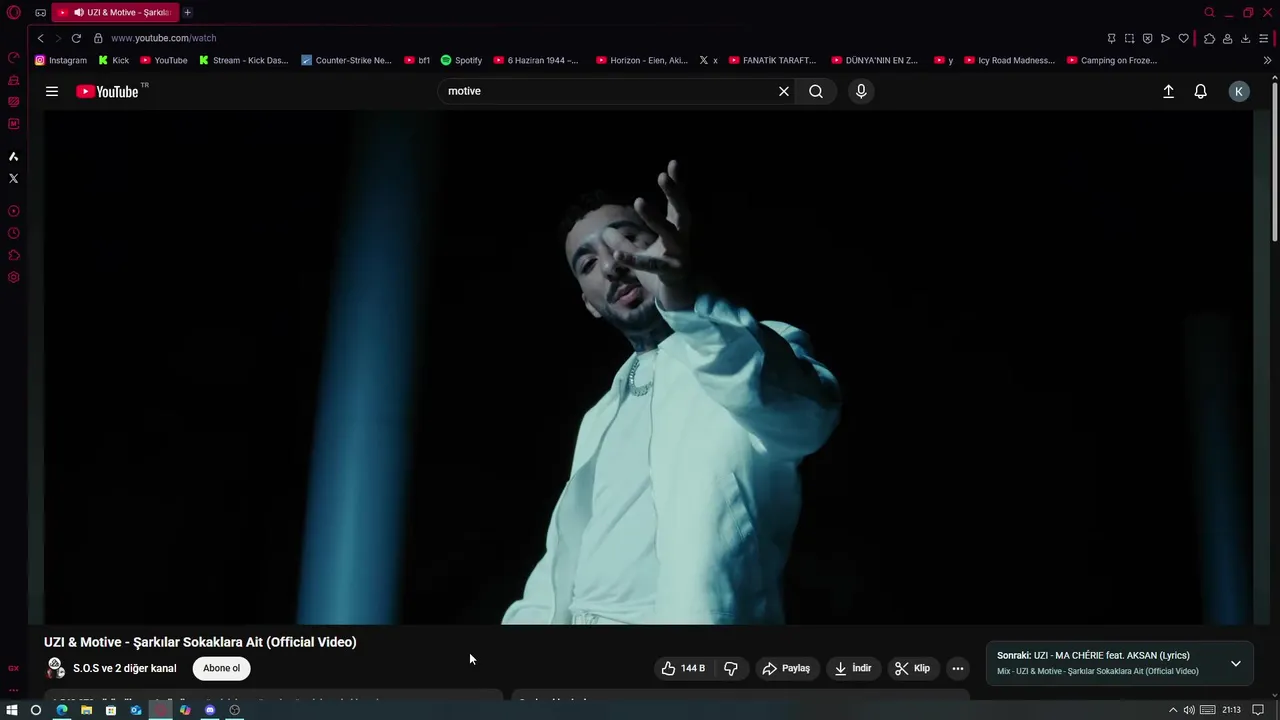1280x720 pixels.
Task: Open bf1 bookmark
Action: click(x=417, y=60)
